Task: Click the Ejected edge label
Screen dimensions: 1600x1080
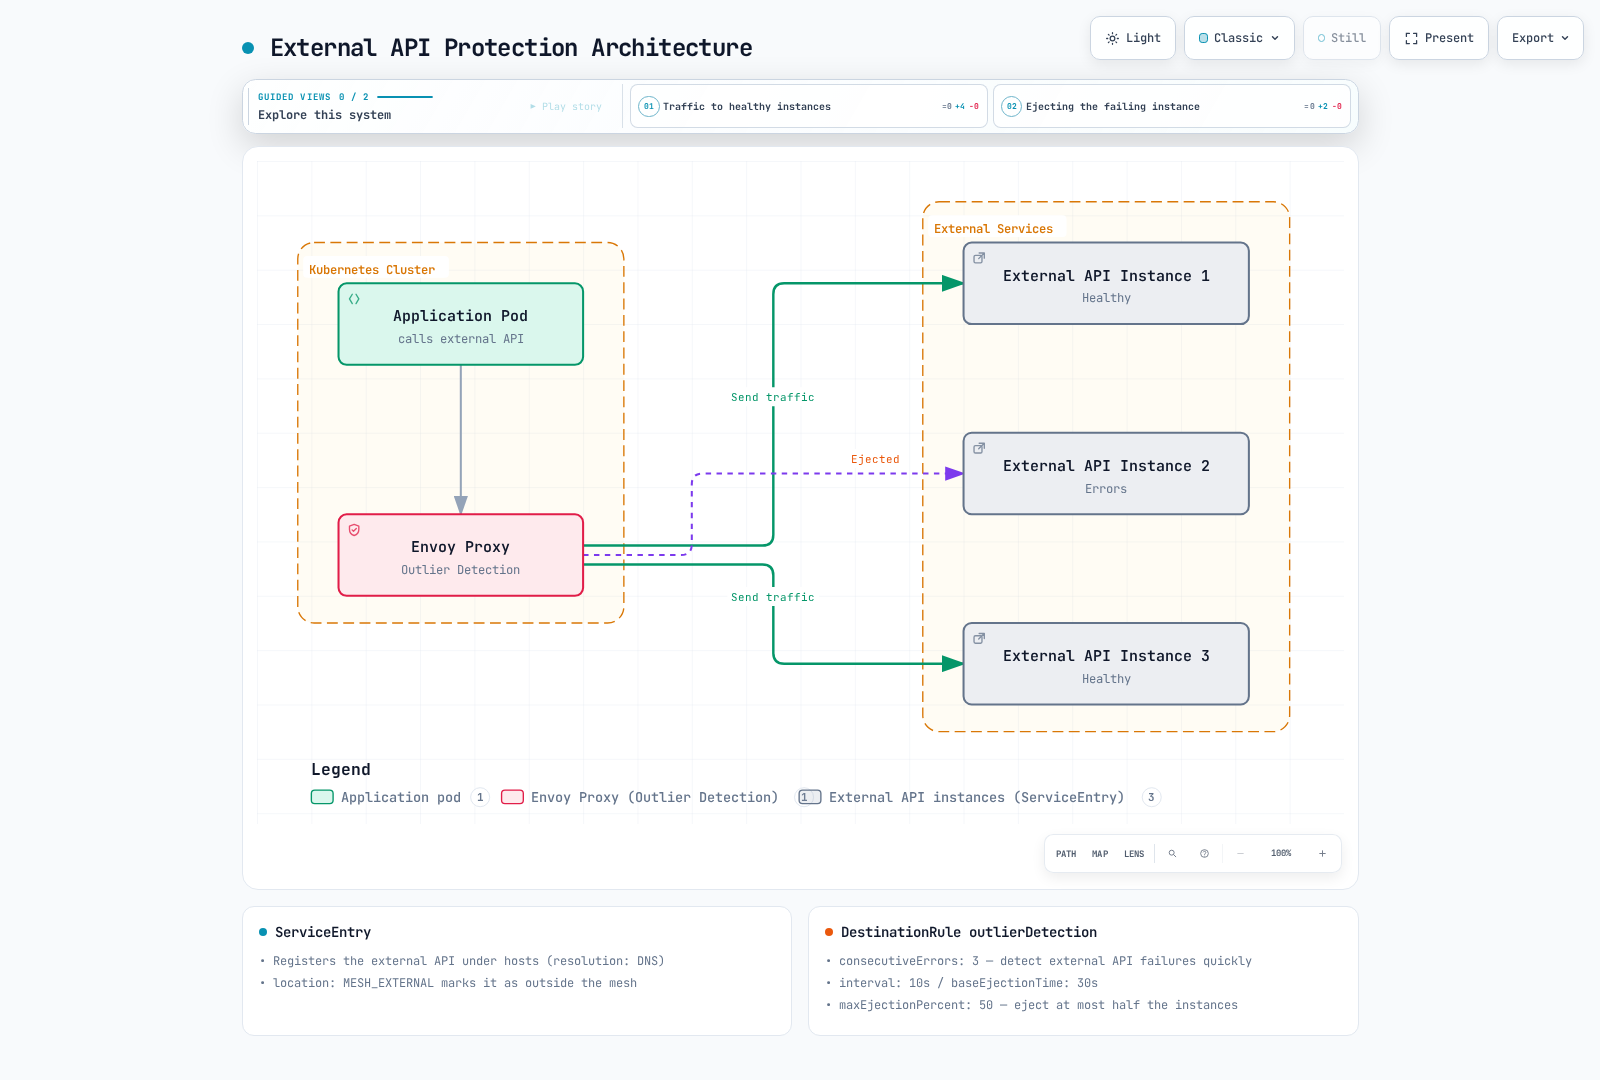Action: [875, 460]
